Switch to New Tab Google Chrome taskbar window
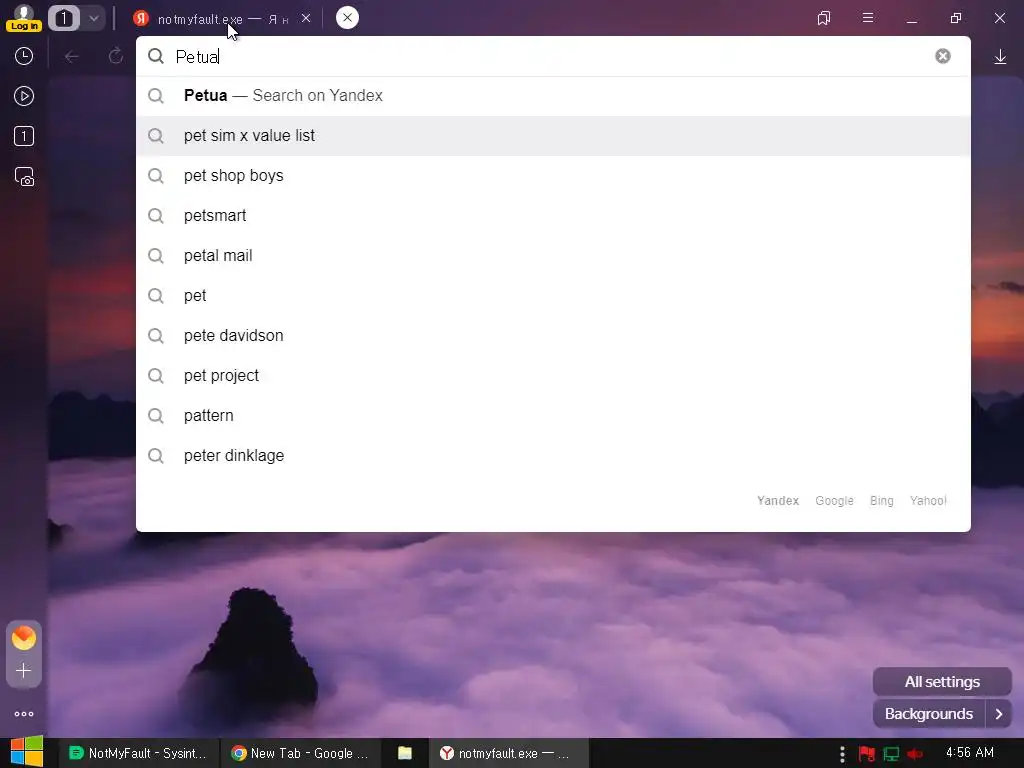This screenshot has width=1024, height=768. [x=300, y=753]
